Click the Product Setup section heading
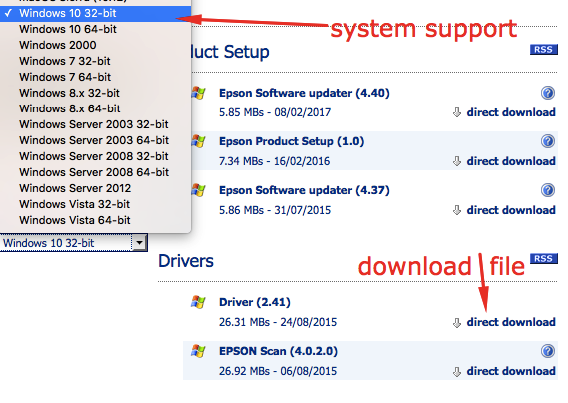Viewport: 568px width, 403px height. point(230,52)
